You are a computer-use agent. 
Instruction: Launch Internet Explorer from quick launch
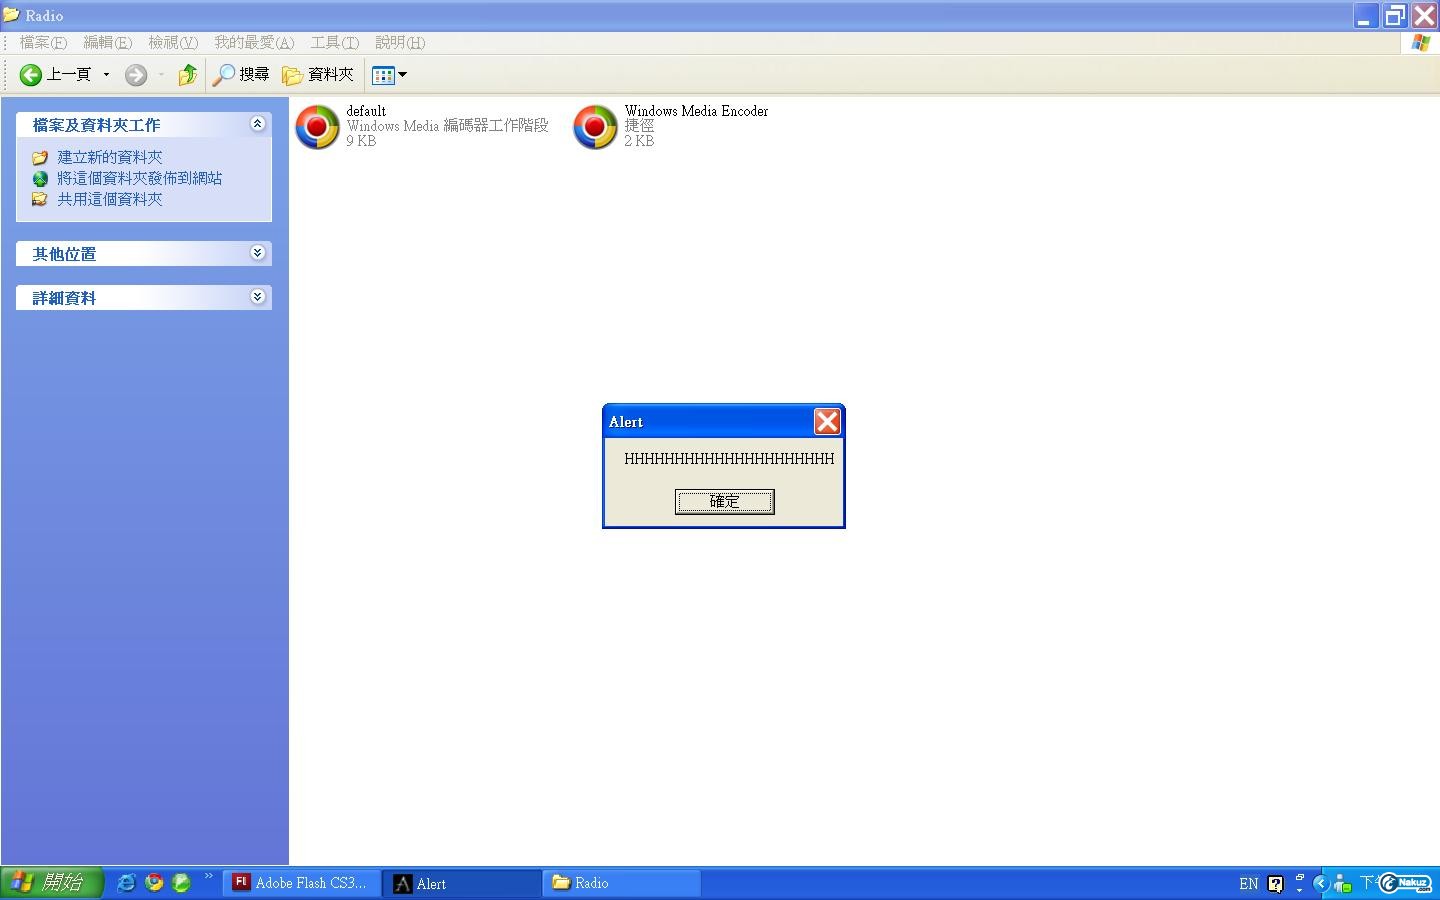126,882
